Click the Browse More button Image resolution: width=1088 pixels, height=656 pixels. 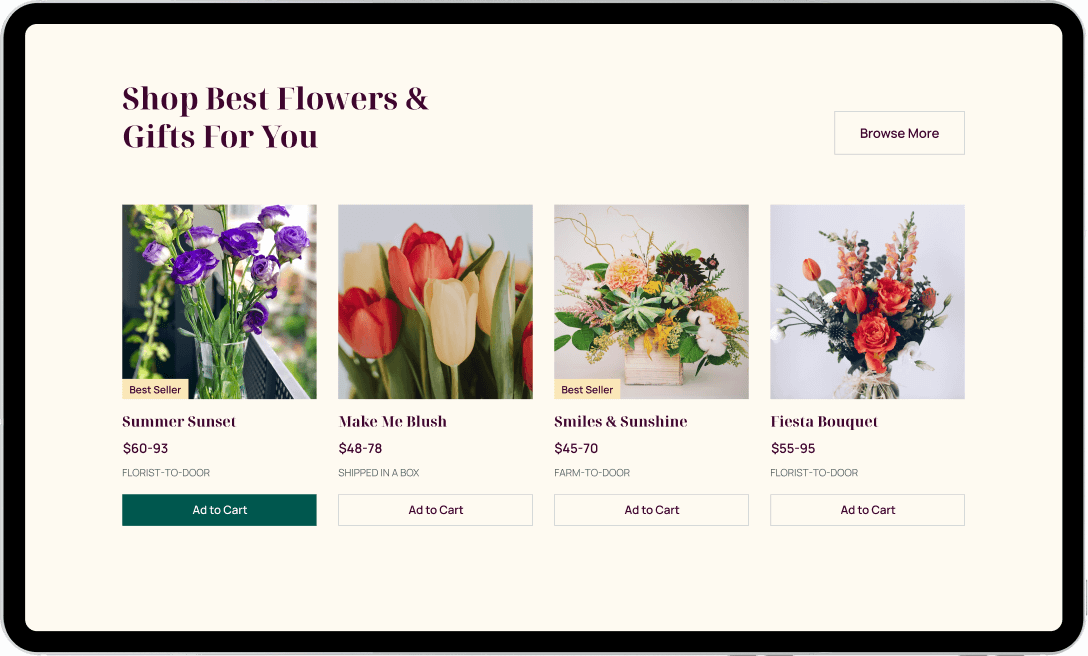pyautogui.click(x=899, y=133)
